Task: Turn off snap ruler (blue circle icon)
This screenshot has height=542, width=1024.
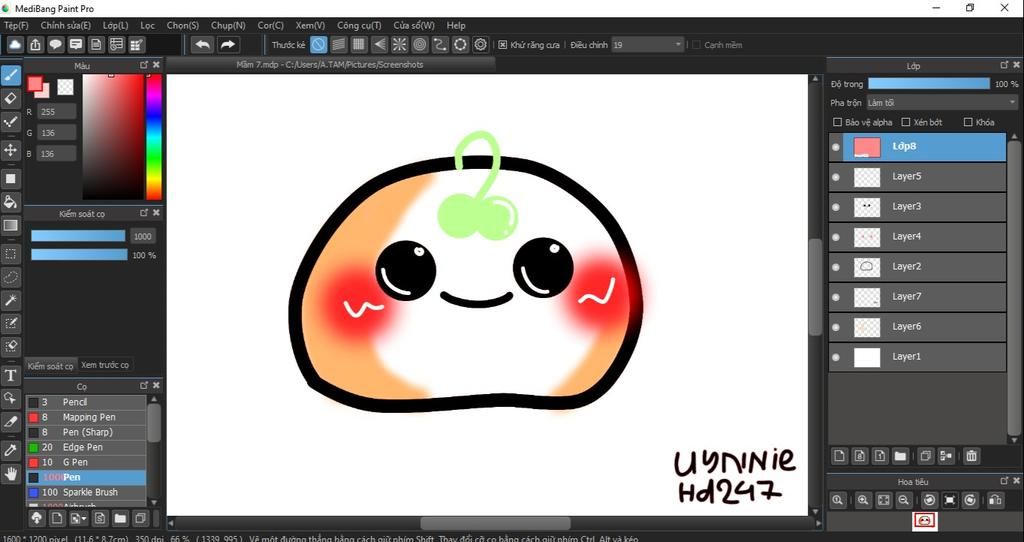Action: pos(318,44)
